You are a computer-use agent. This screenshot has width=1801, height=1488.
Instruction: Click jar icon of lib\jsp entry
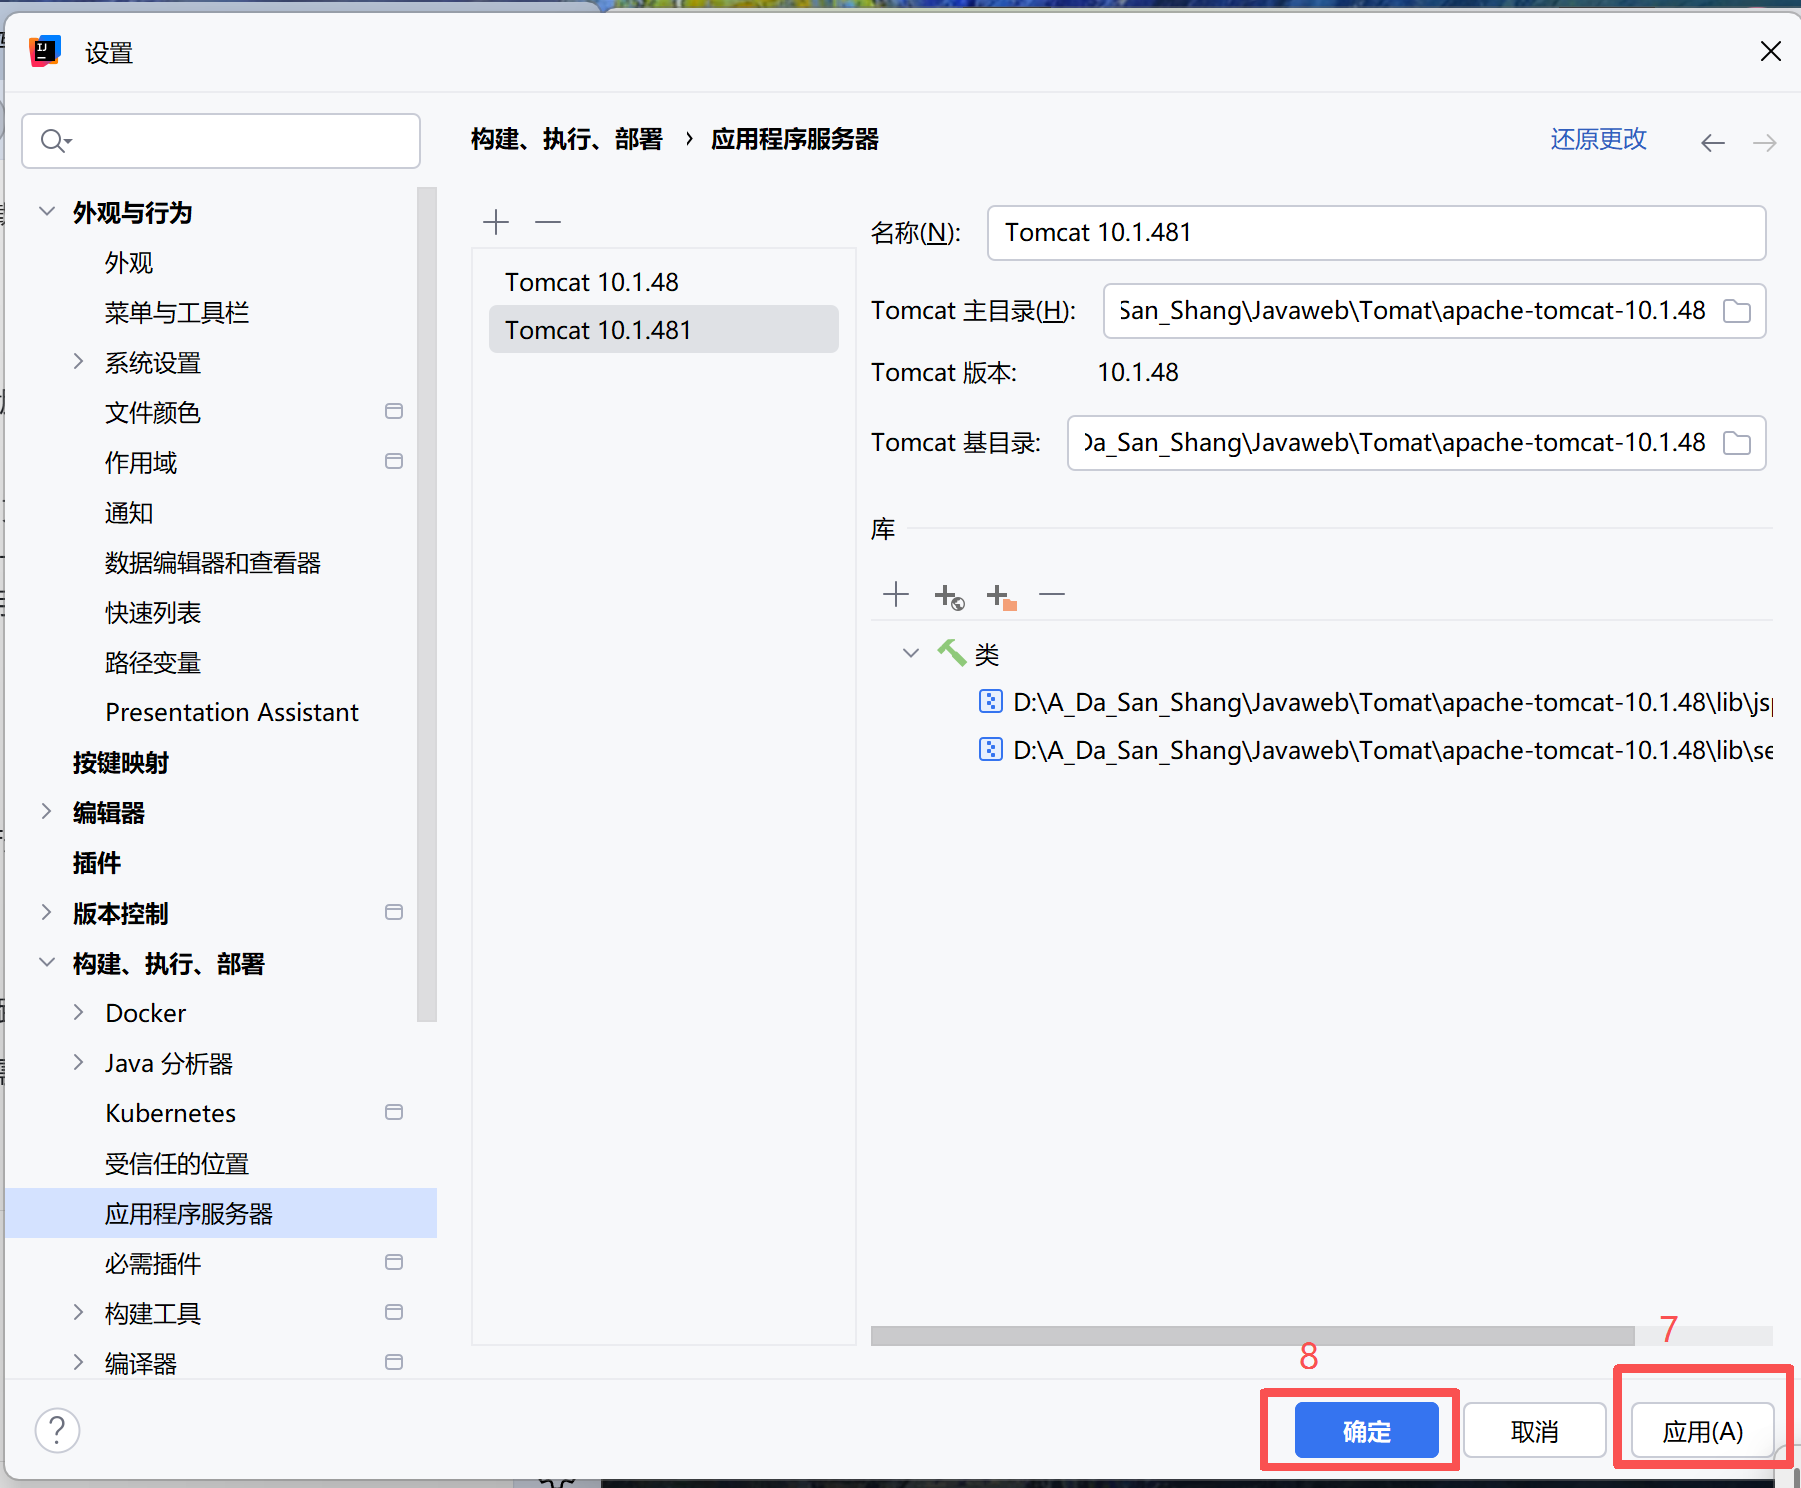[x=990, y=701]
